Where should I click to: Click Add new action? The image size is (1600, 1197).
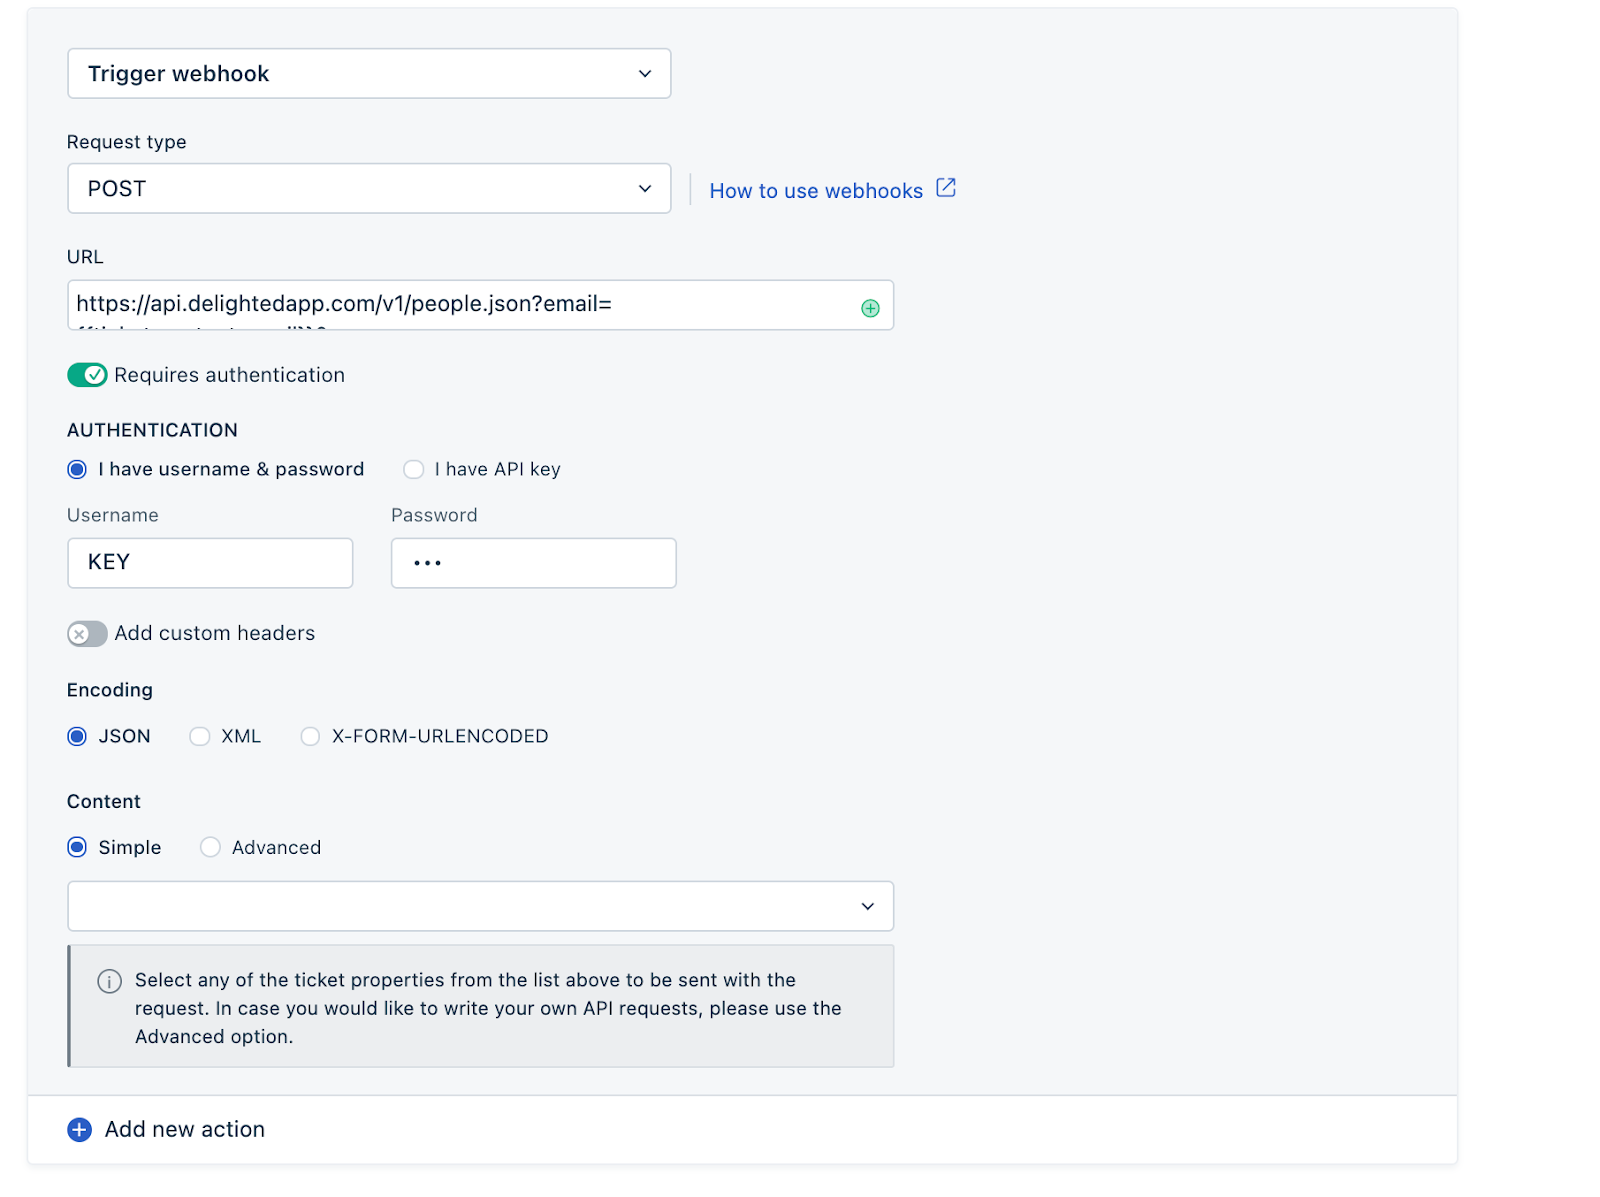(x=185, y=1130)
